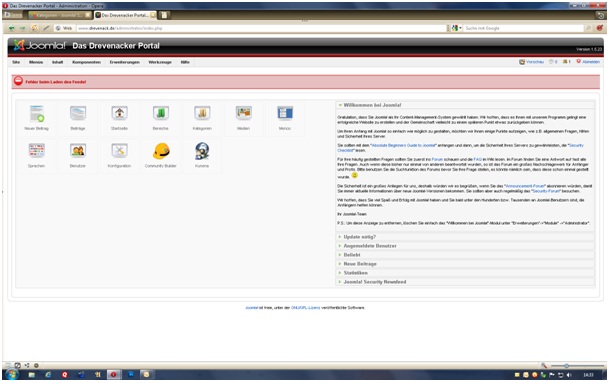Click the Opera menu button in the tab bar
Screen dimensions: 609x383
pos(14,15)
